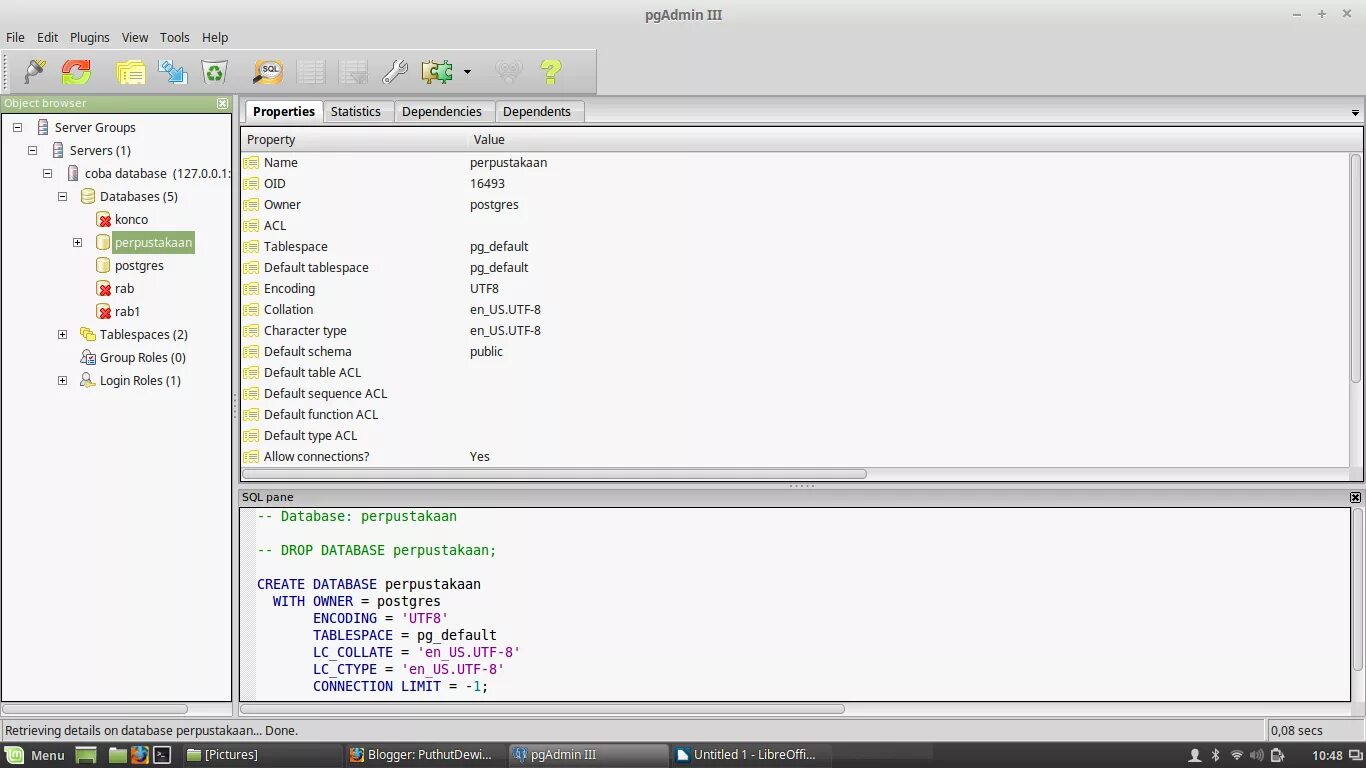Switch to Blogger browser window in taskbar

click(421, 755)
